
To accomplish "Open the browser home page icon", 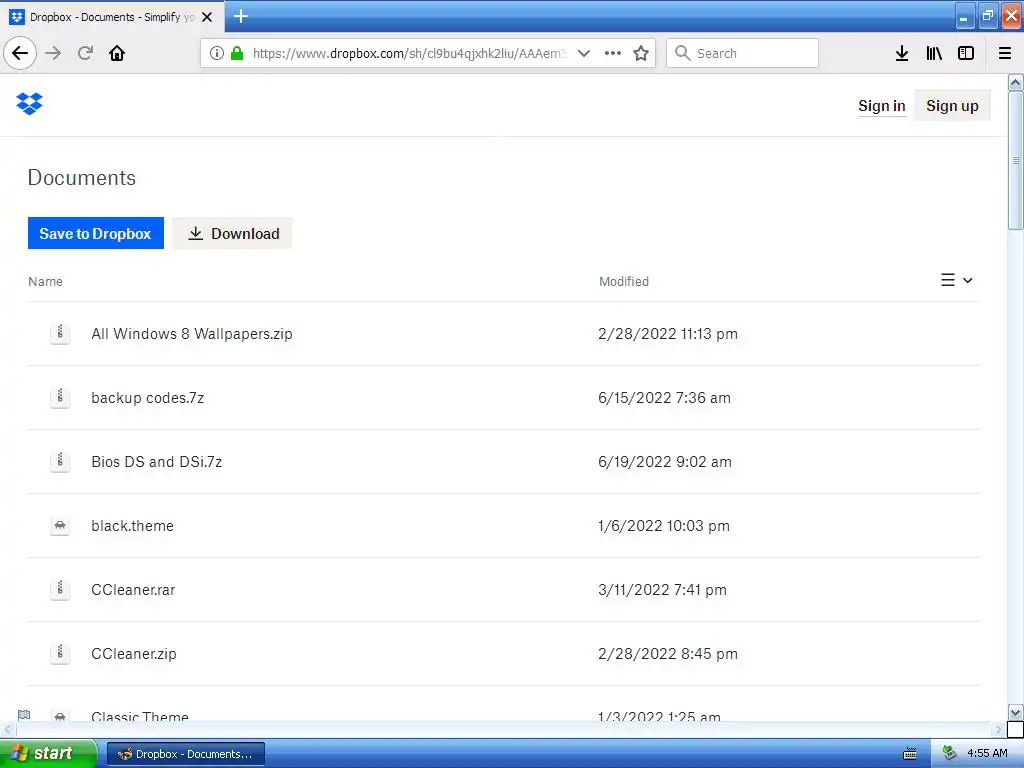I will click(117, 53).
